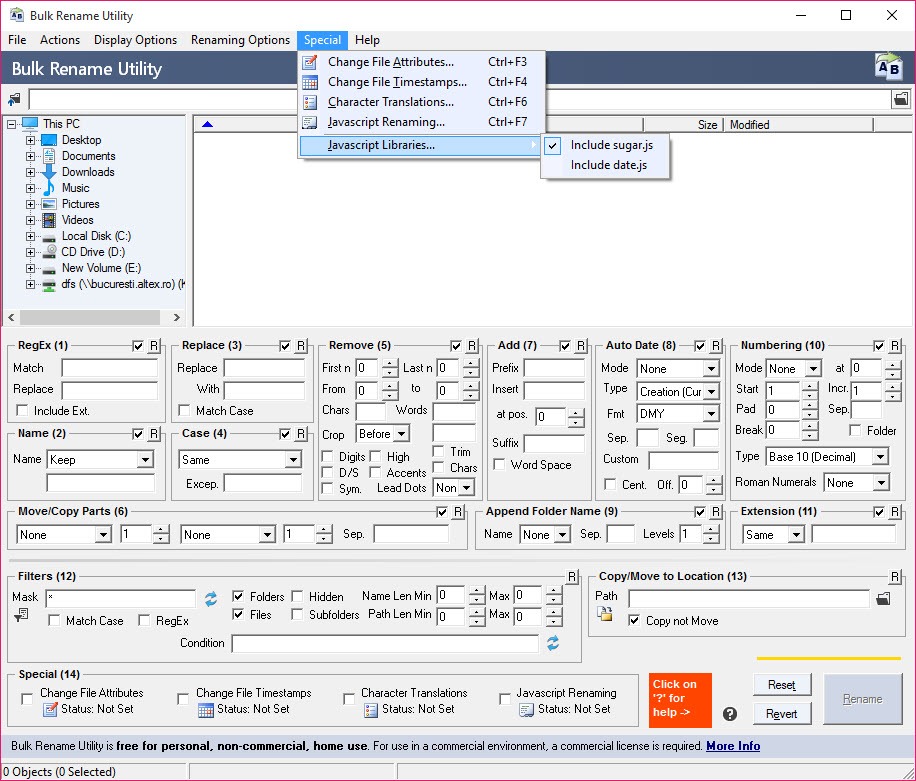Click the RegEx Match input field
The width and height of the screenshot is (916, 781).
click(109, 368)
